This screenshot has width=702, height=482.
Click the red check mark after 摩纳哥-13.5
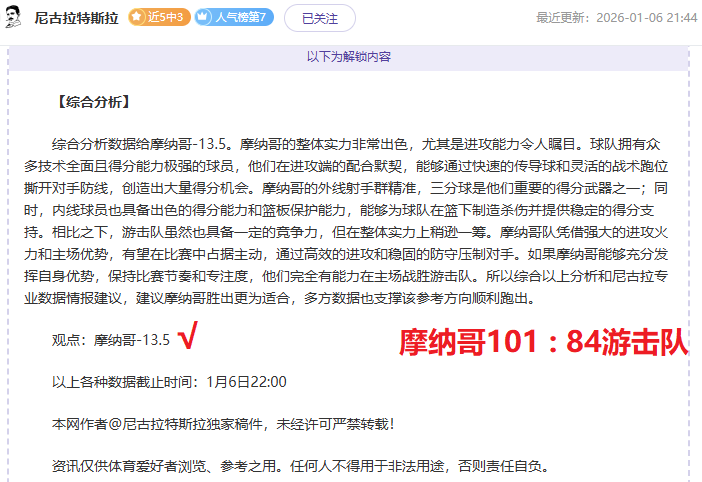click(x=187, y=340)
